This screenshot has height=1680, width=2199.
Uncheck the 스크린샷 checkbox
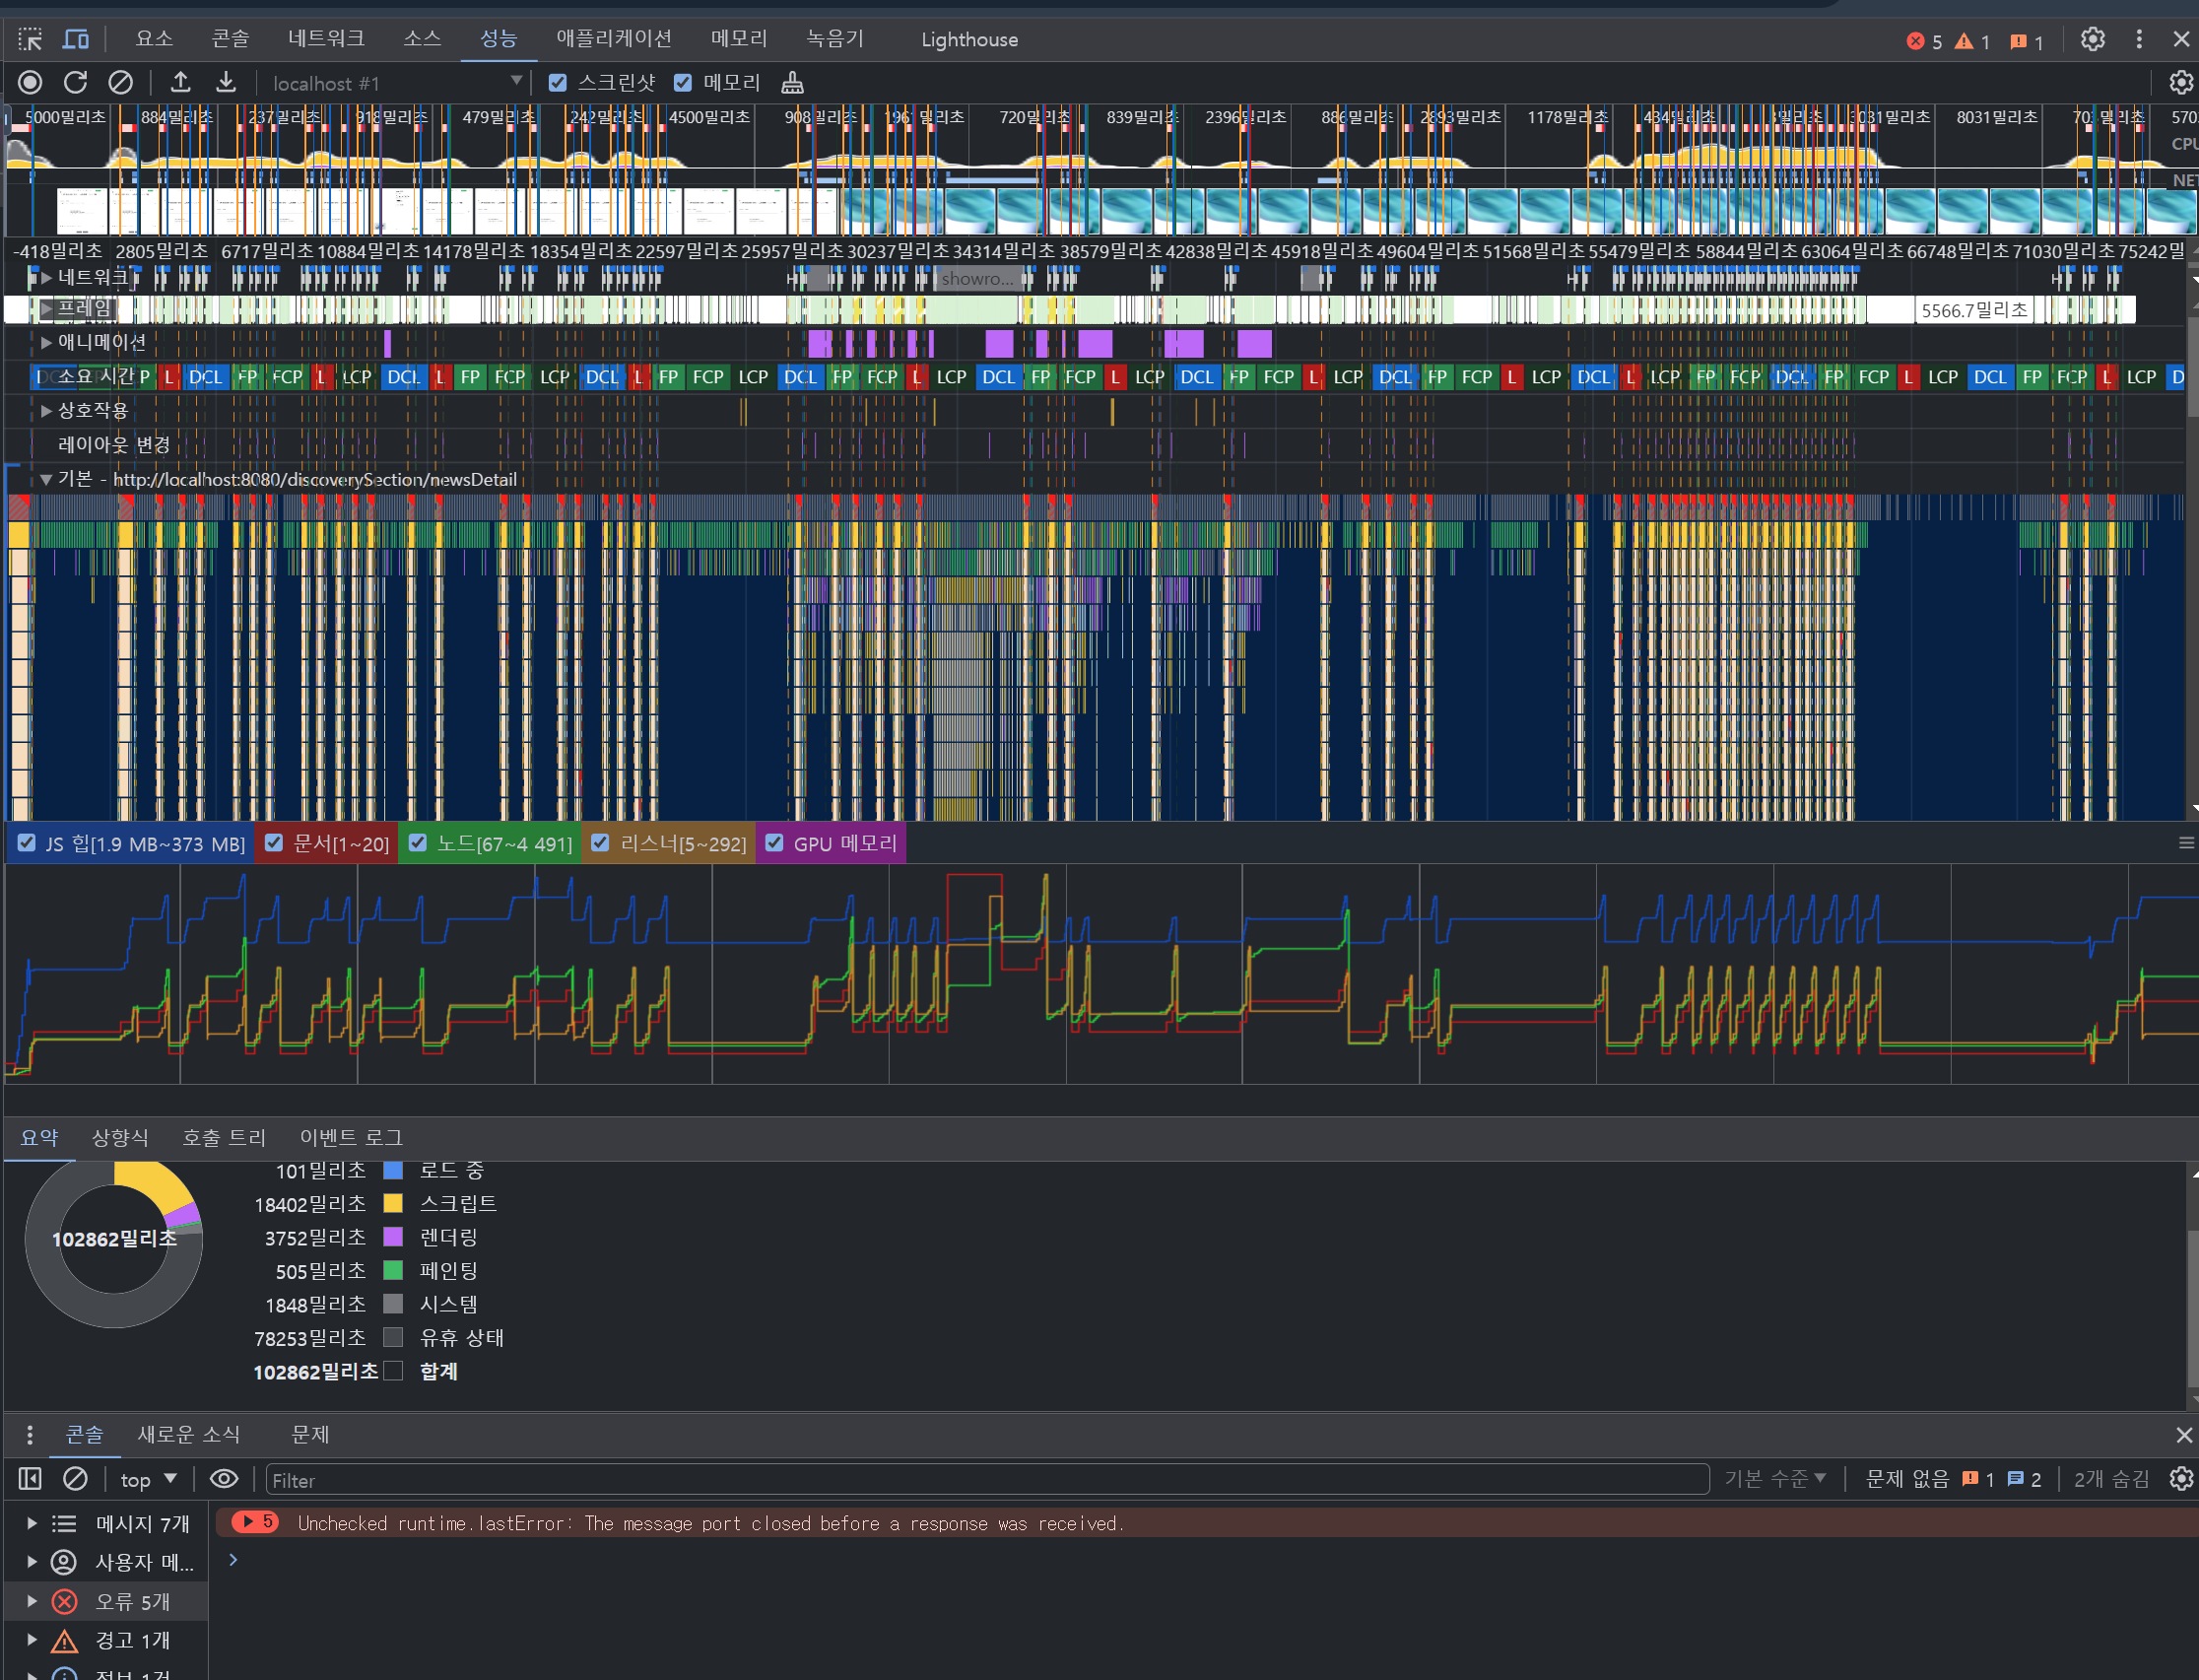pyautogui.click(x=558, y=83)
